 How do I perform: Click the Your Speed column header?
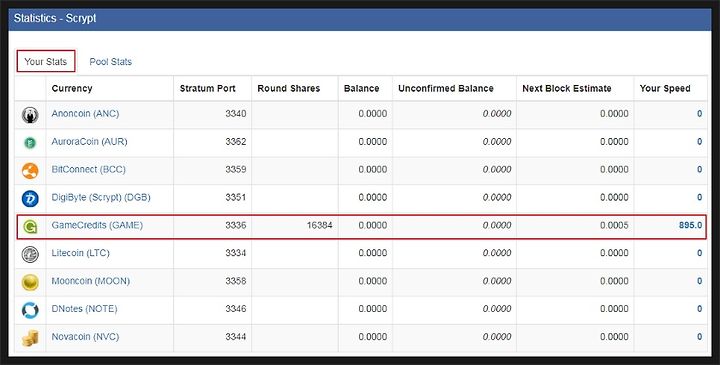click(x=665, y=88)
